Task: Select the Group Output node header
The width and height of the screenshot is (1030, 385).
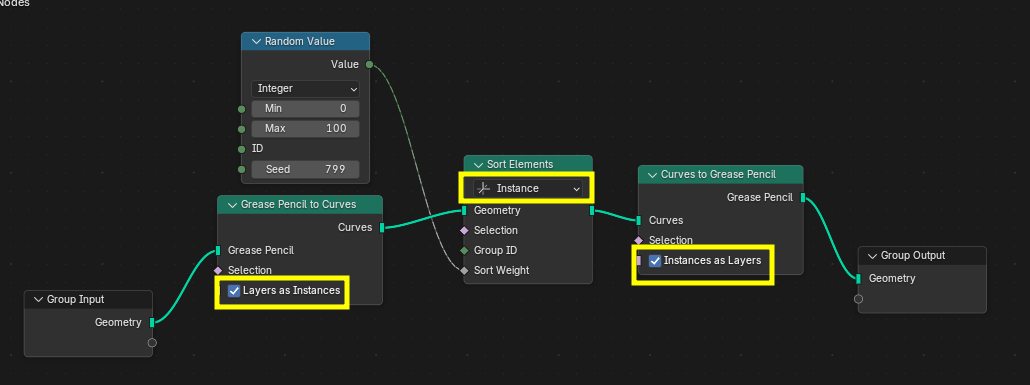Action: coord(922,256)
